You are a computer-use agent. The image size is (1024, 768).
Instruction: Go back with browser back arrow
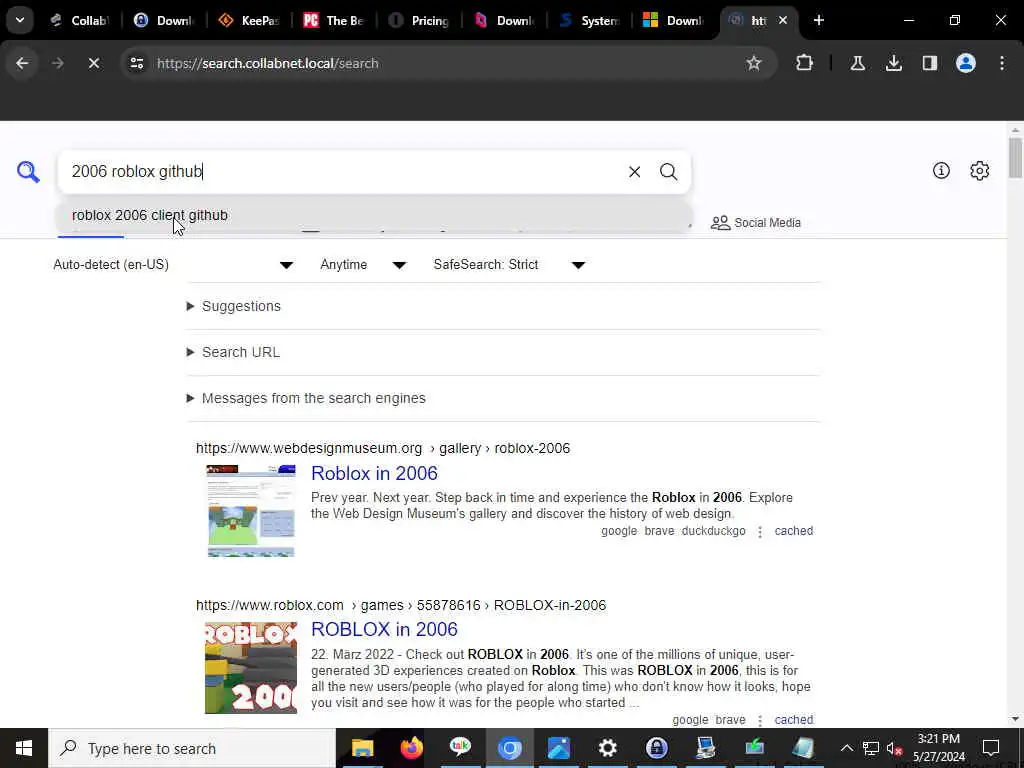click(23, 63)
